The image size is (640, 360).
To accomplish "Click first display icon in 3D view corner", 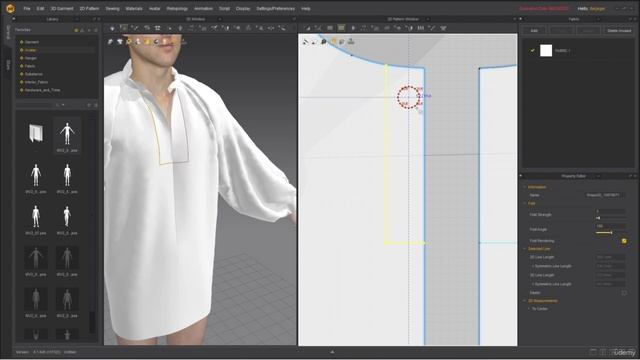I will coord(111,42).
